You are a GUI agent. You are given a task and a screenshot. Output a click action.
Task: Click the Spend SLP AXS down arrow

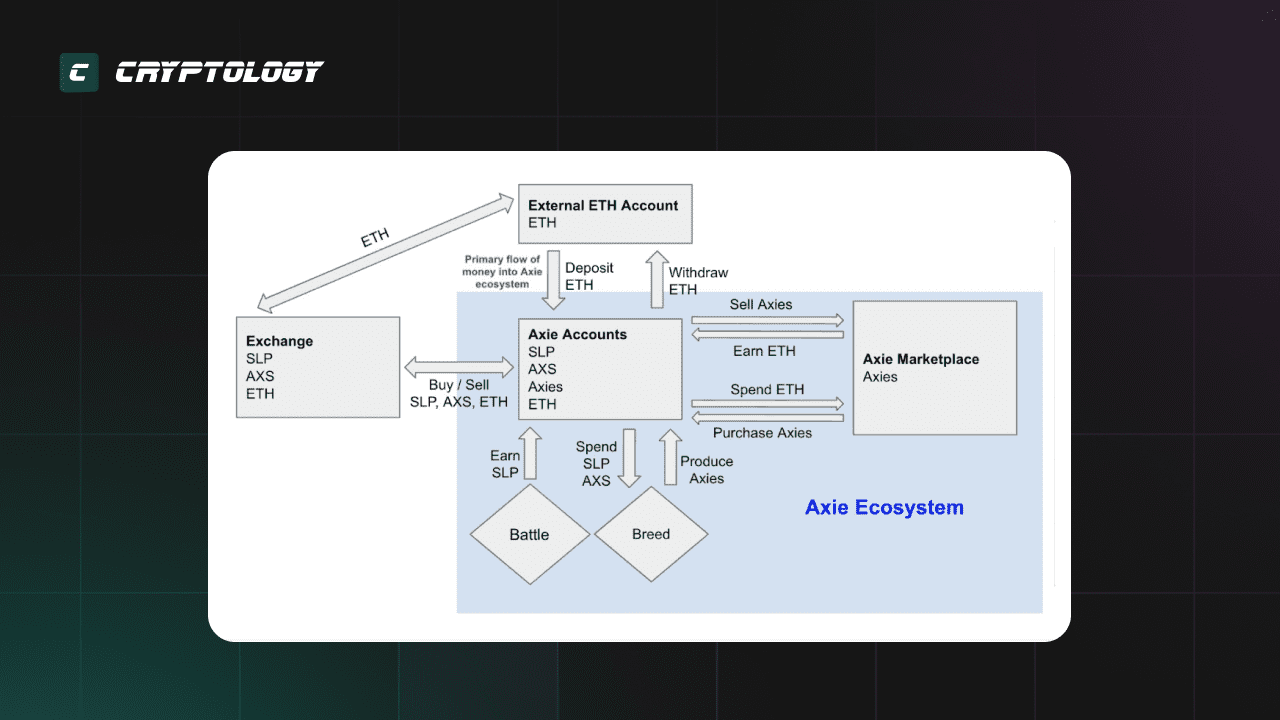[x=628, y=458]
